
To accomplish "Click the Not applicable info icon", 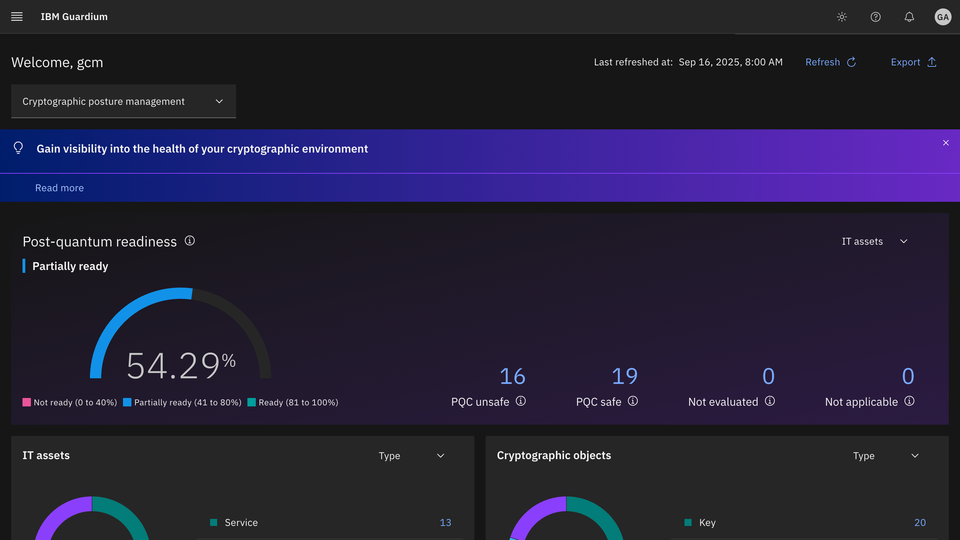I will tap(909, 401).
